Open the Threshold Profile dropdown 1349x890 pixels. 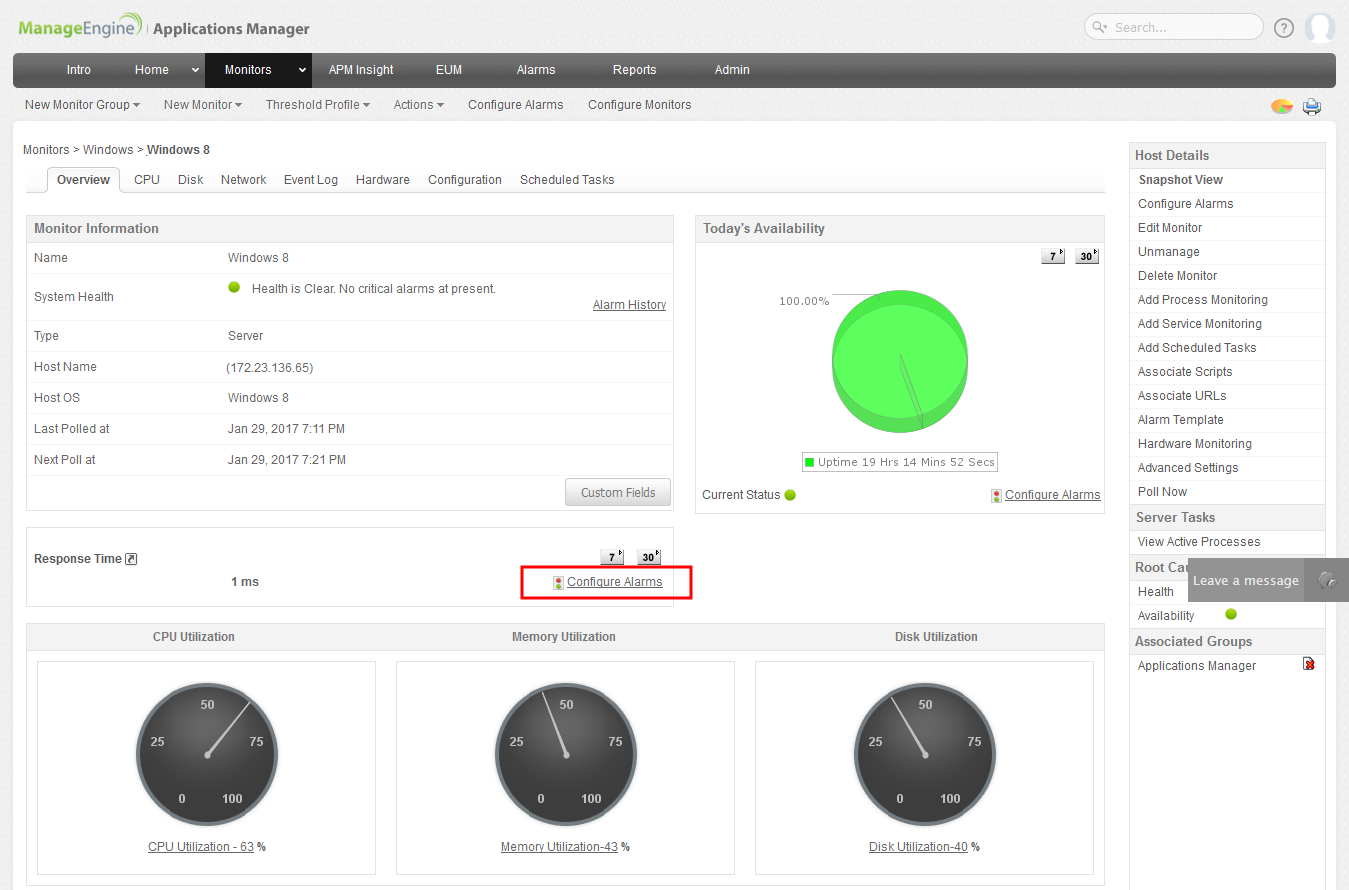pyautogui.click(x=318, y=105)
